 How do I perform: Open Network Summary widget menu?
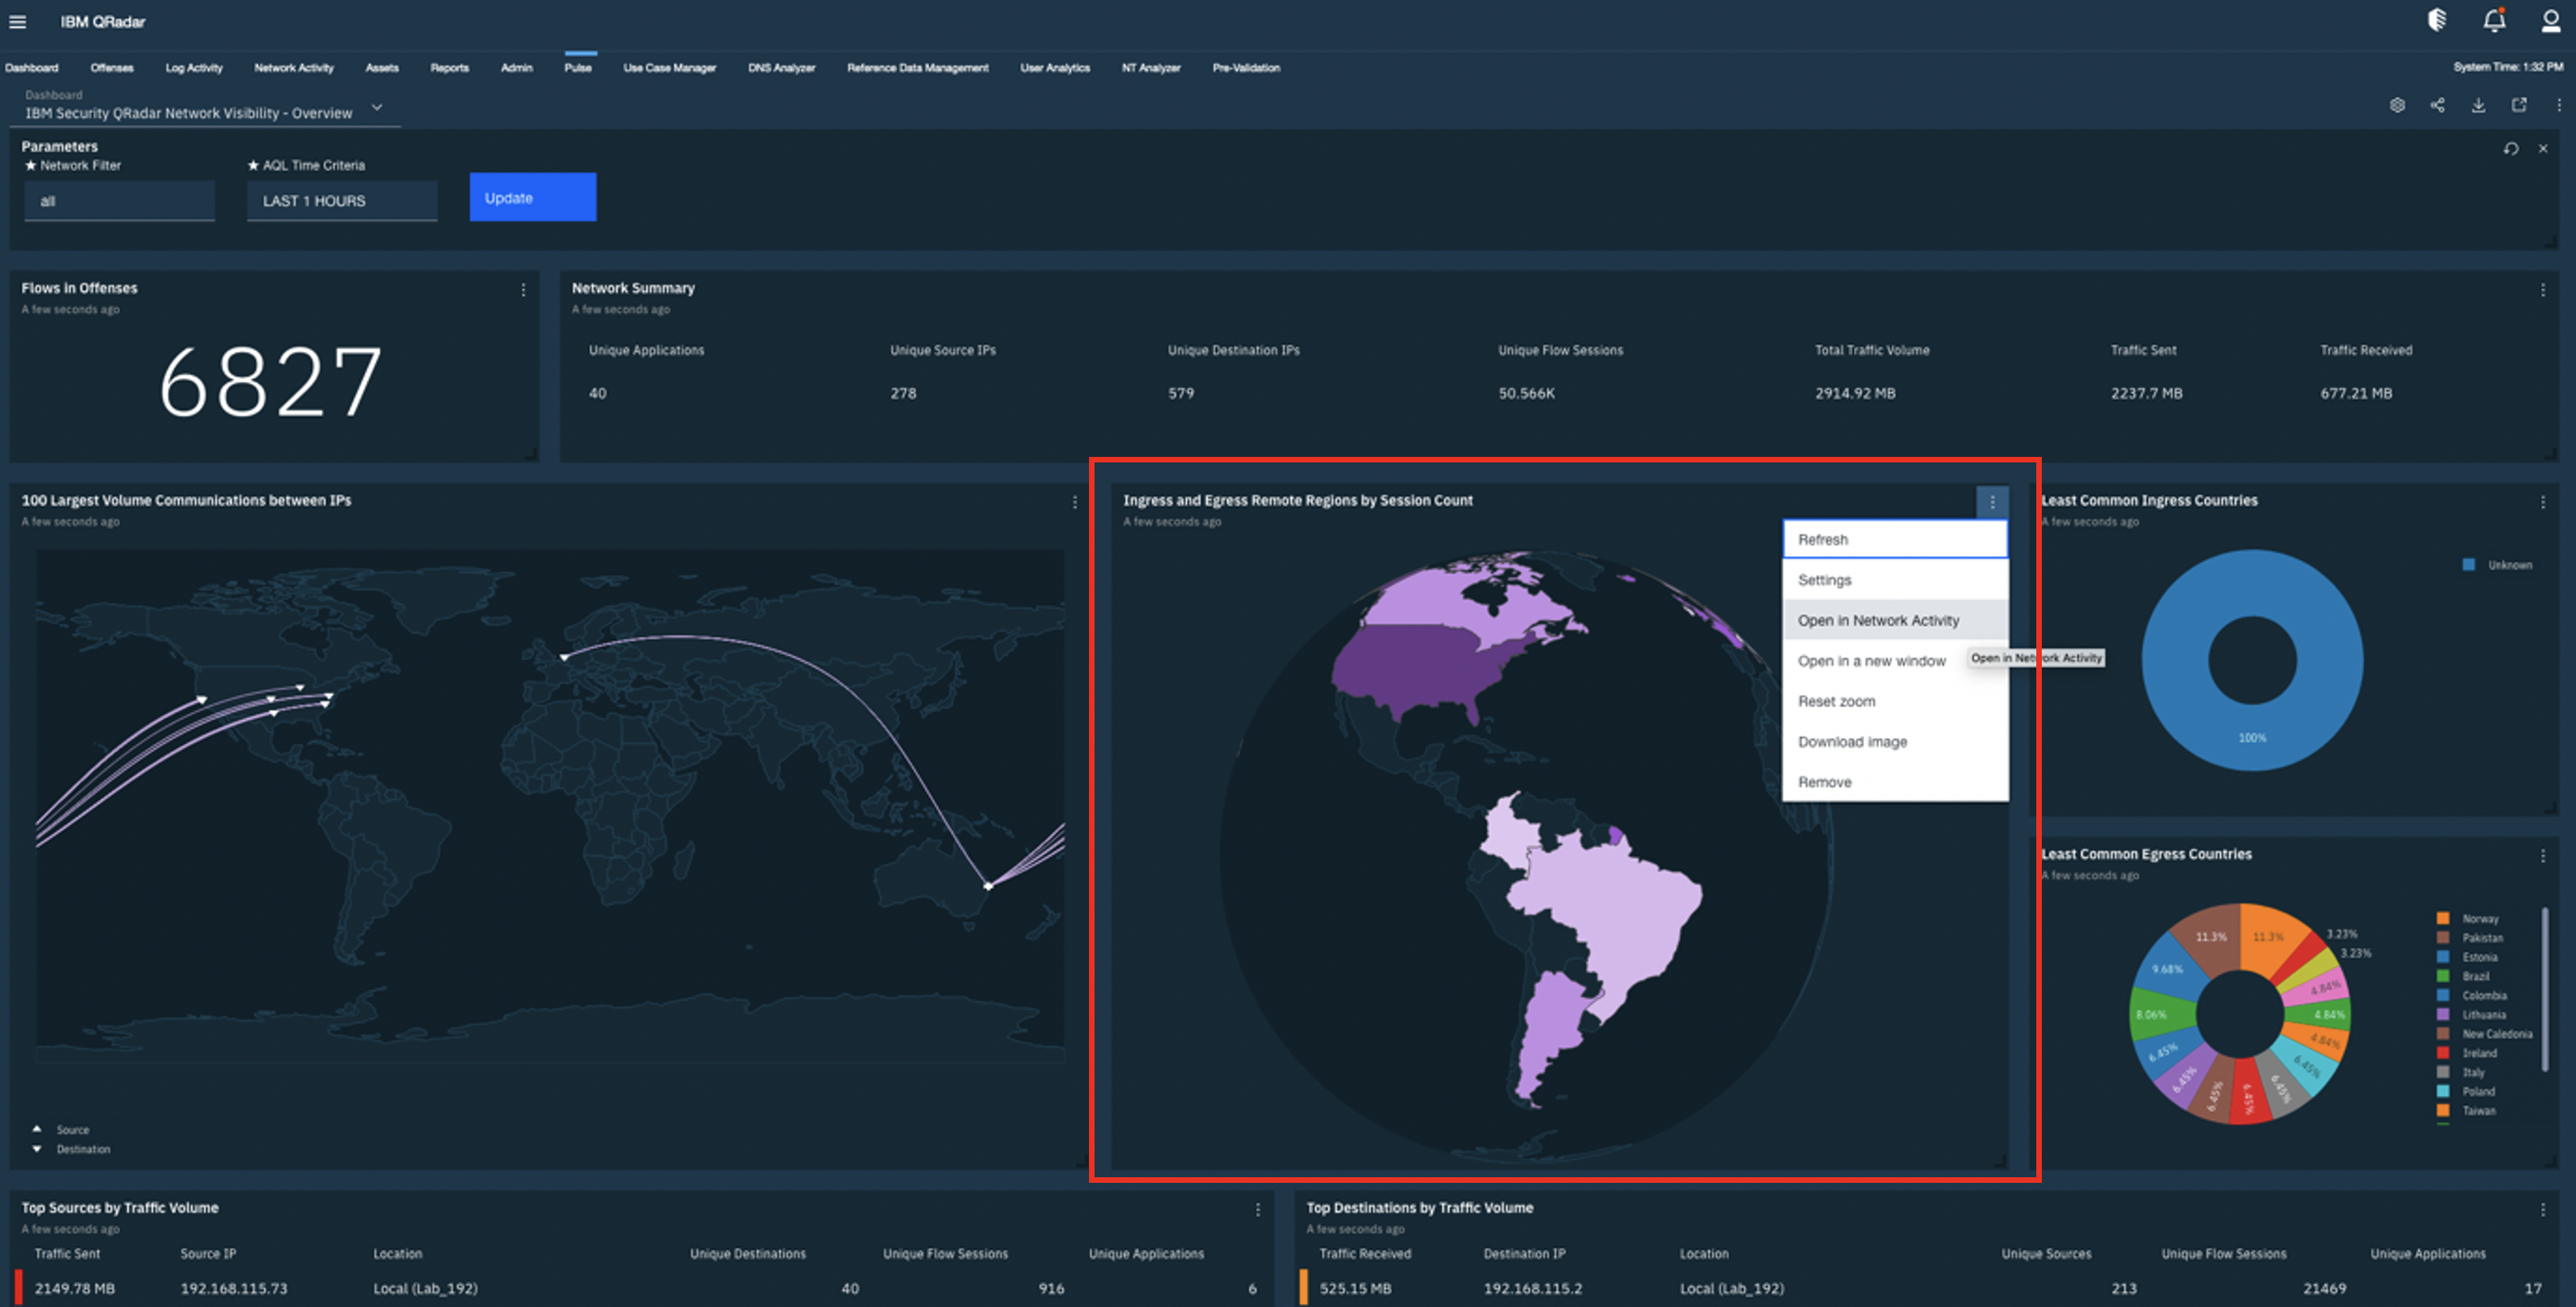[2543, 290]
